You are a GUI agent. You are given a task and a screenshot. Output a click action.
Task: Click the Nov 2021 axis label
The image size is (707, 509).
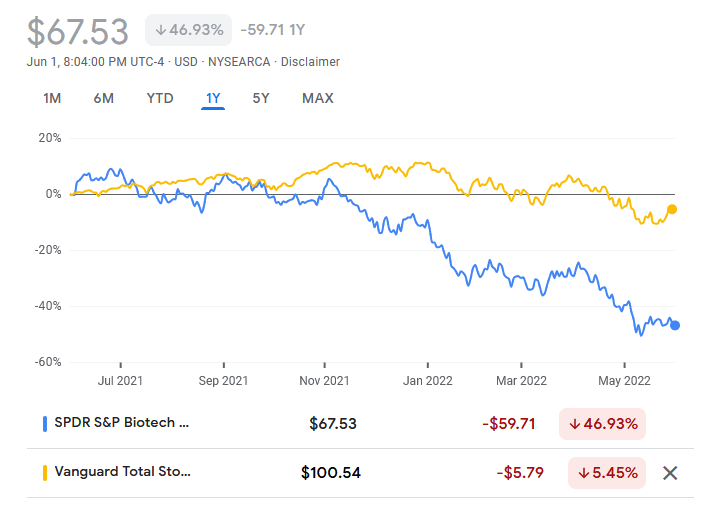[x=325, y=380]
